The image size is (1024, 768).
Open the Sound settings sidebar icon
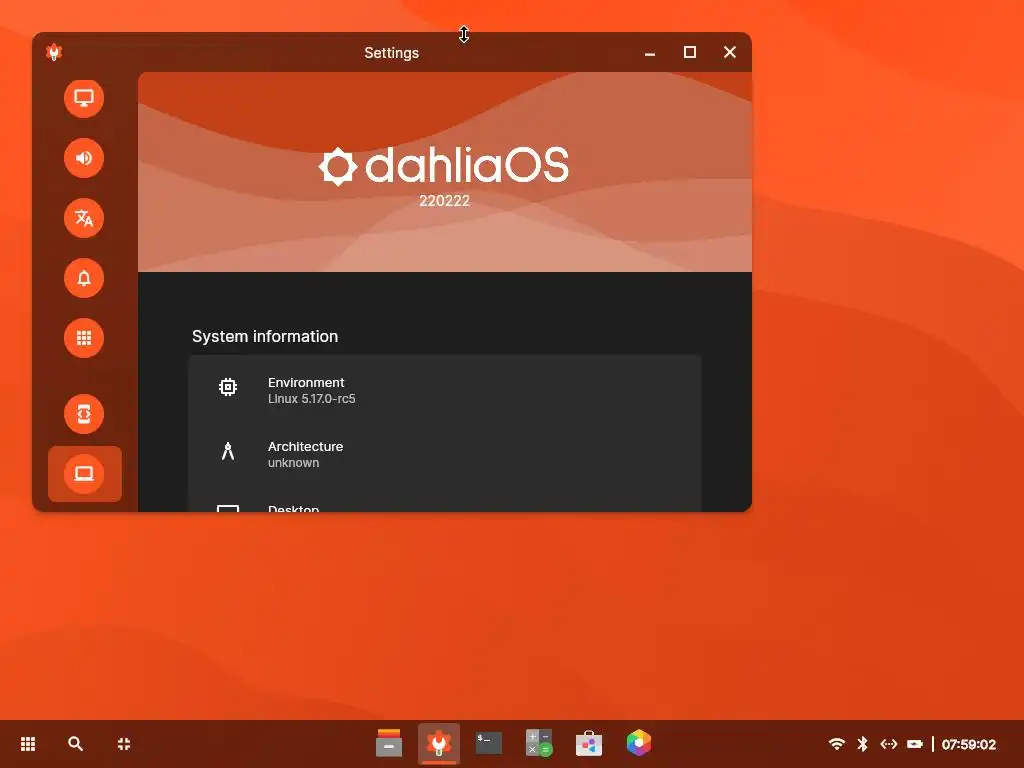84,158
